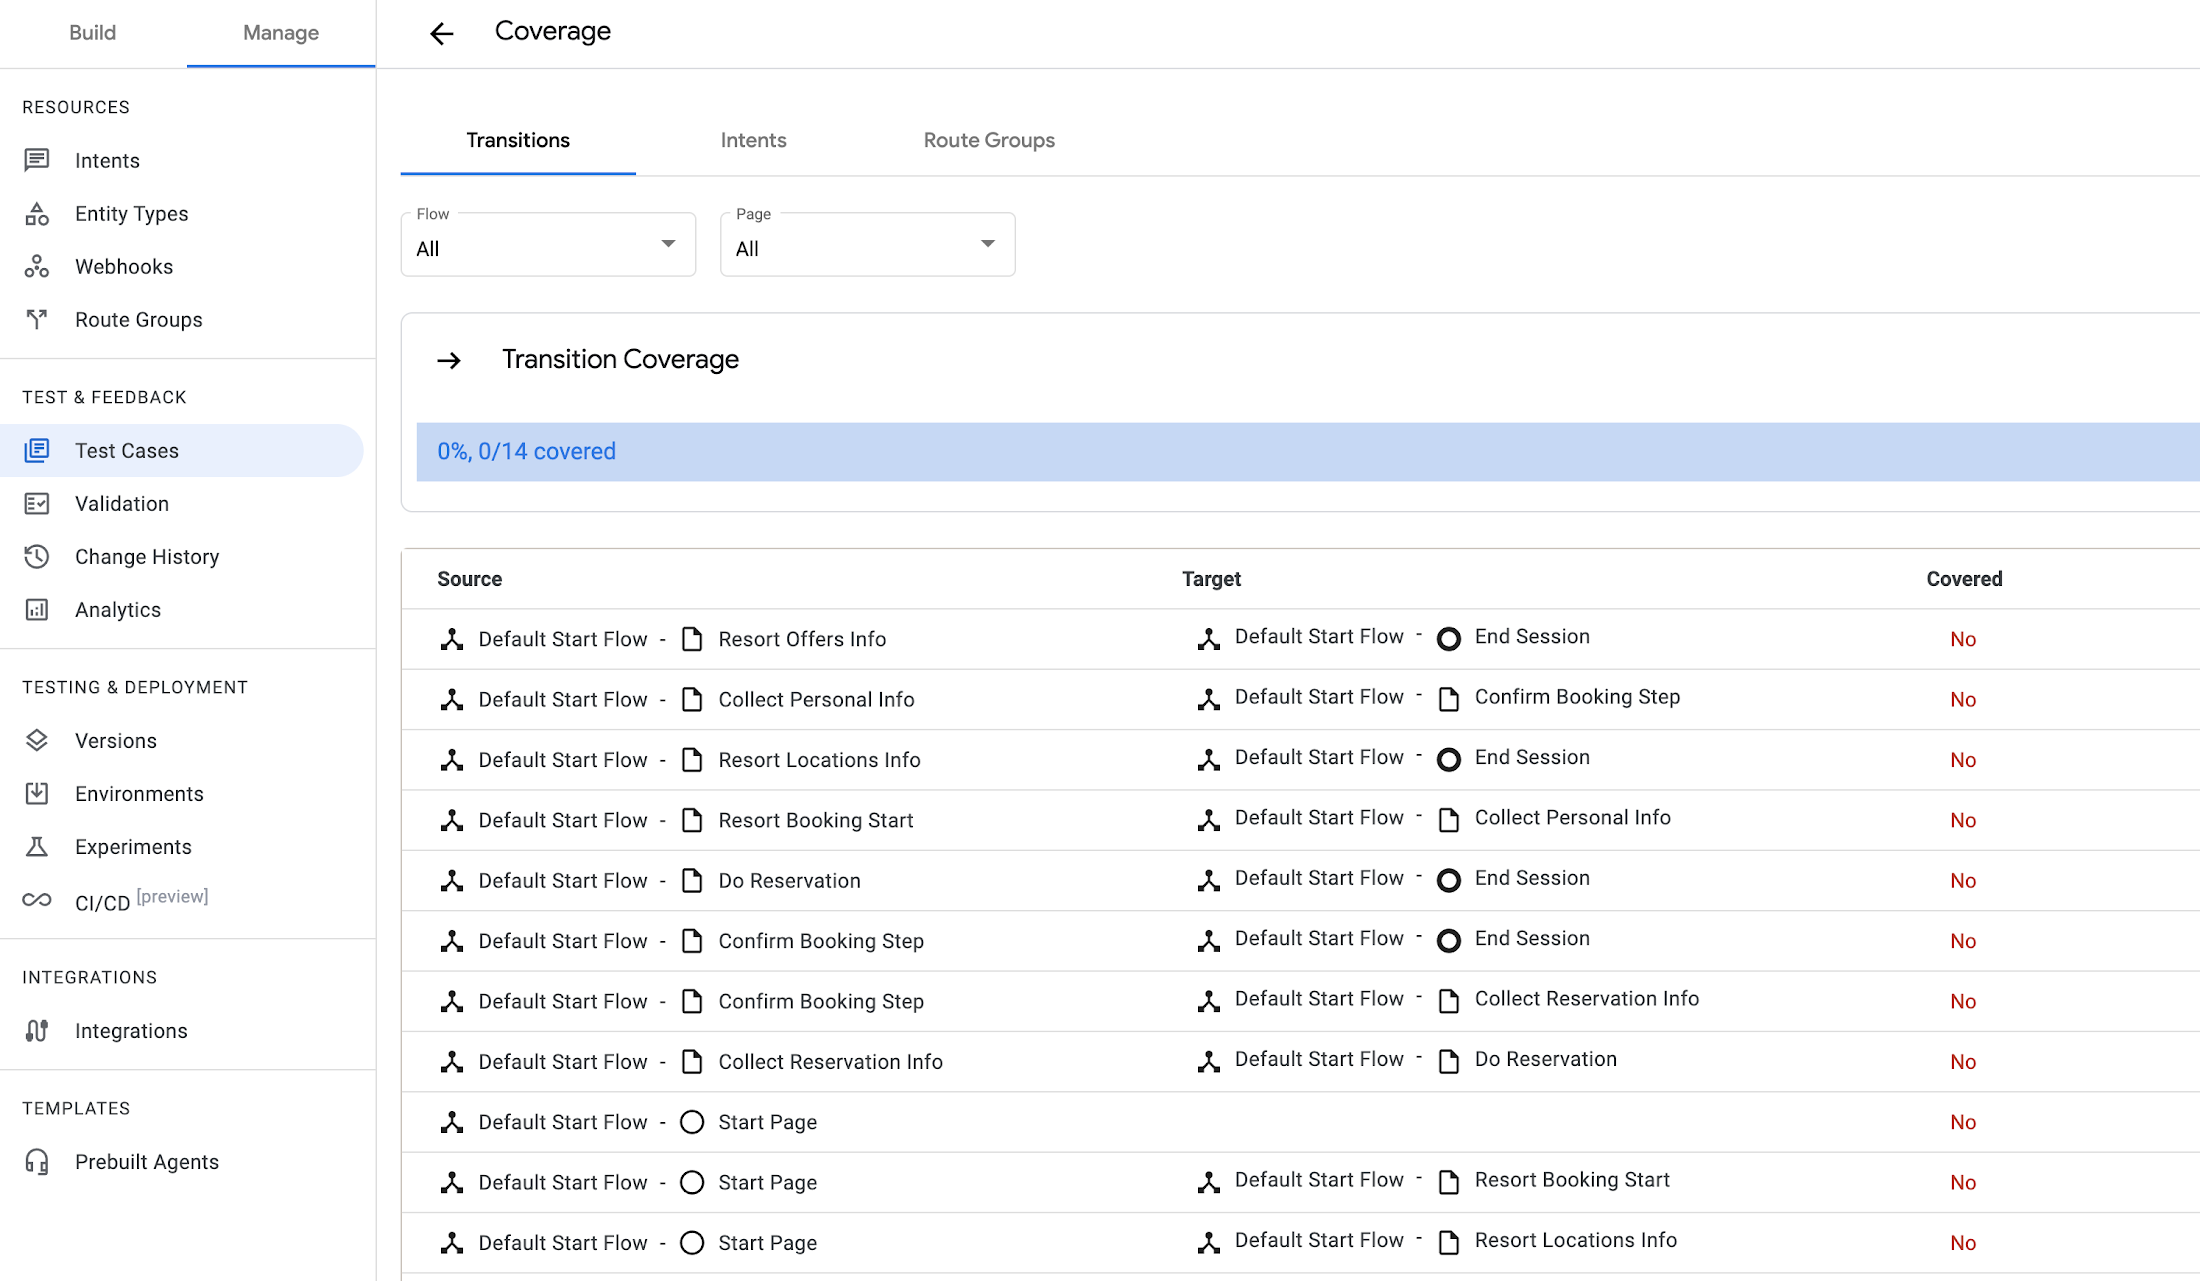Click the back navigation arrow
Image resolution: width=2200 pixels, height=1281 pixels.
[x=441, y=30]
